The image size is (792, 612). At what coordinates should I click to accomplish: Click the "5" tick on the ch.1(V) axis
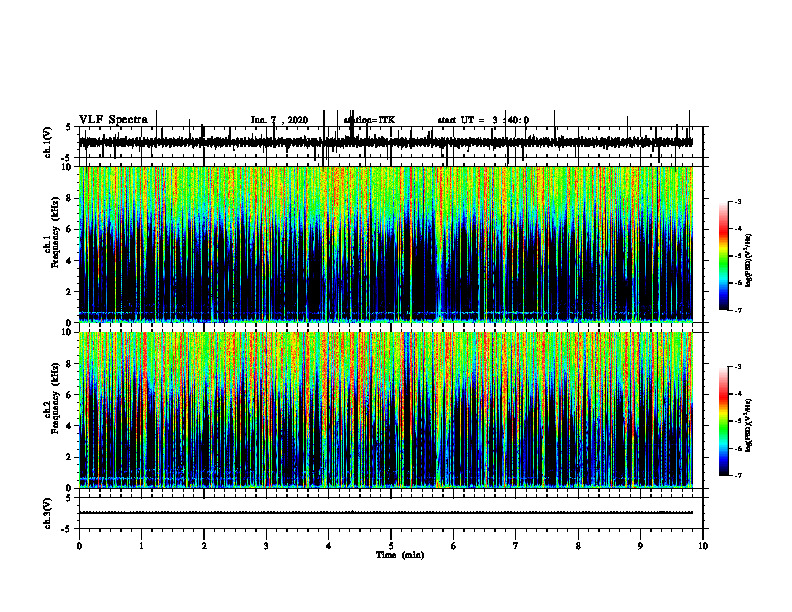click(68, 127)
